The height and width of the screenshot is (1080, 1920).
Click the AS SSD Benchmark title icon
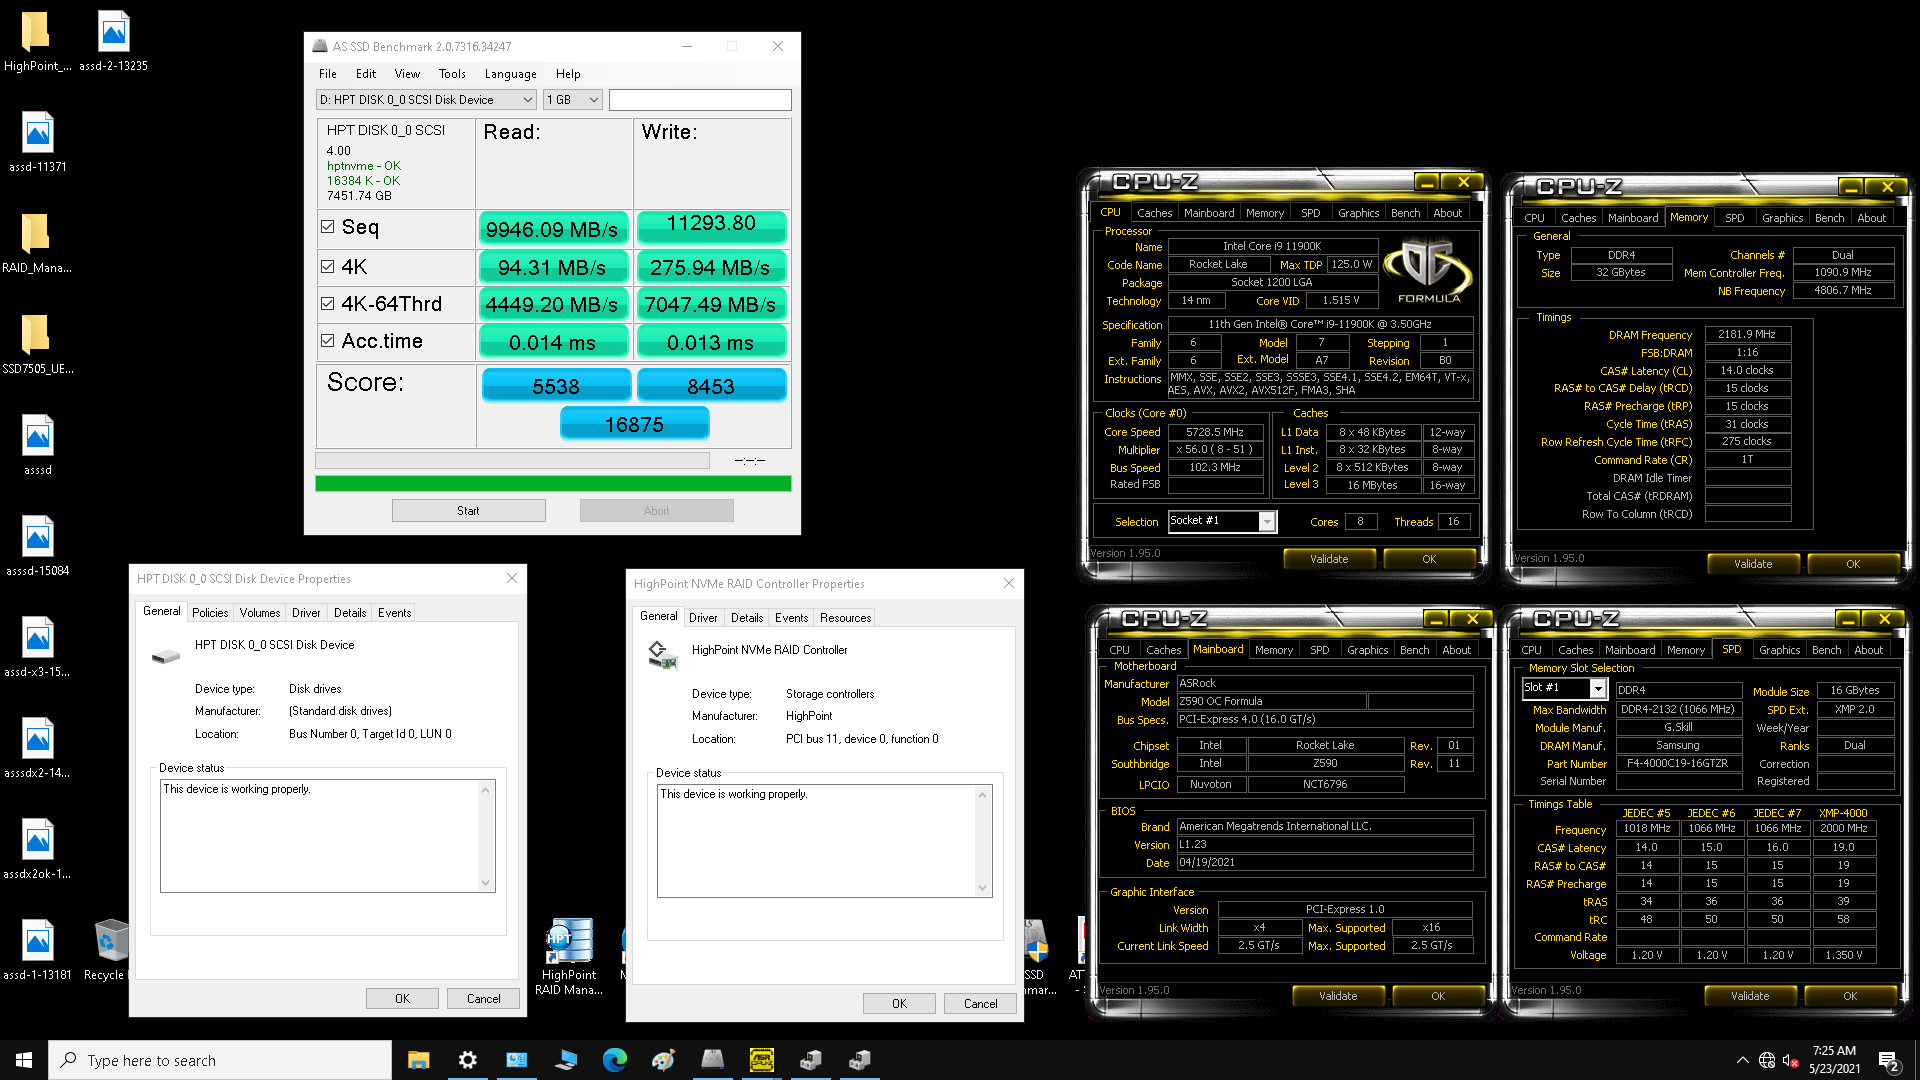[x=320, y=46]
